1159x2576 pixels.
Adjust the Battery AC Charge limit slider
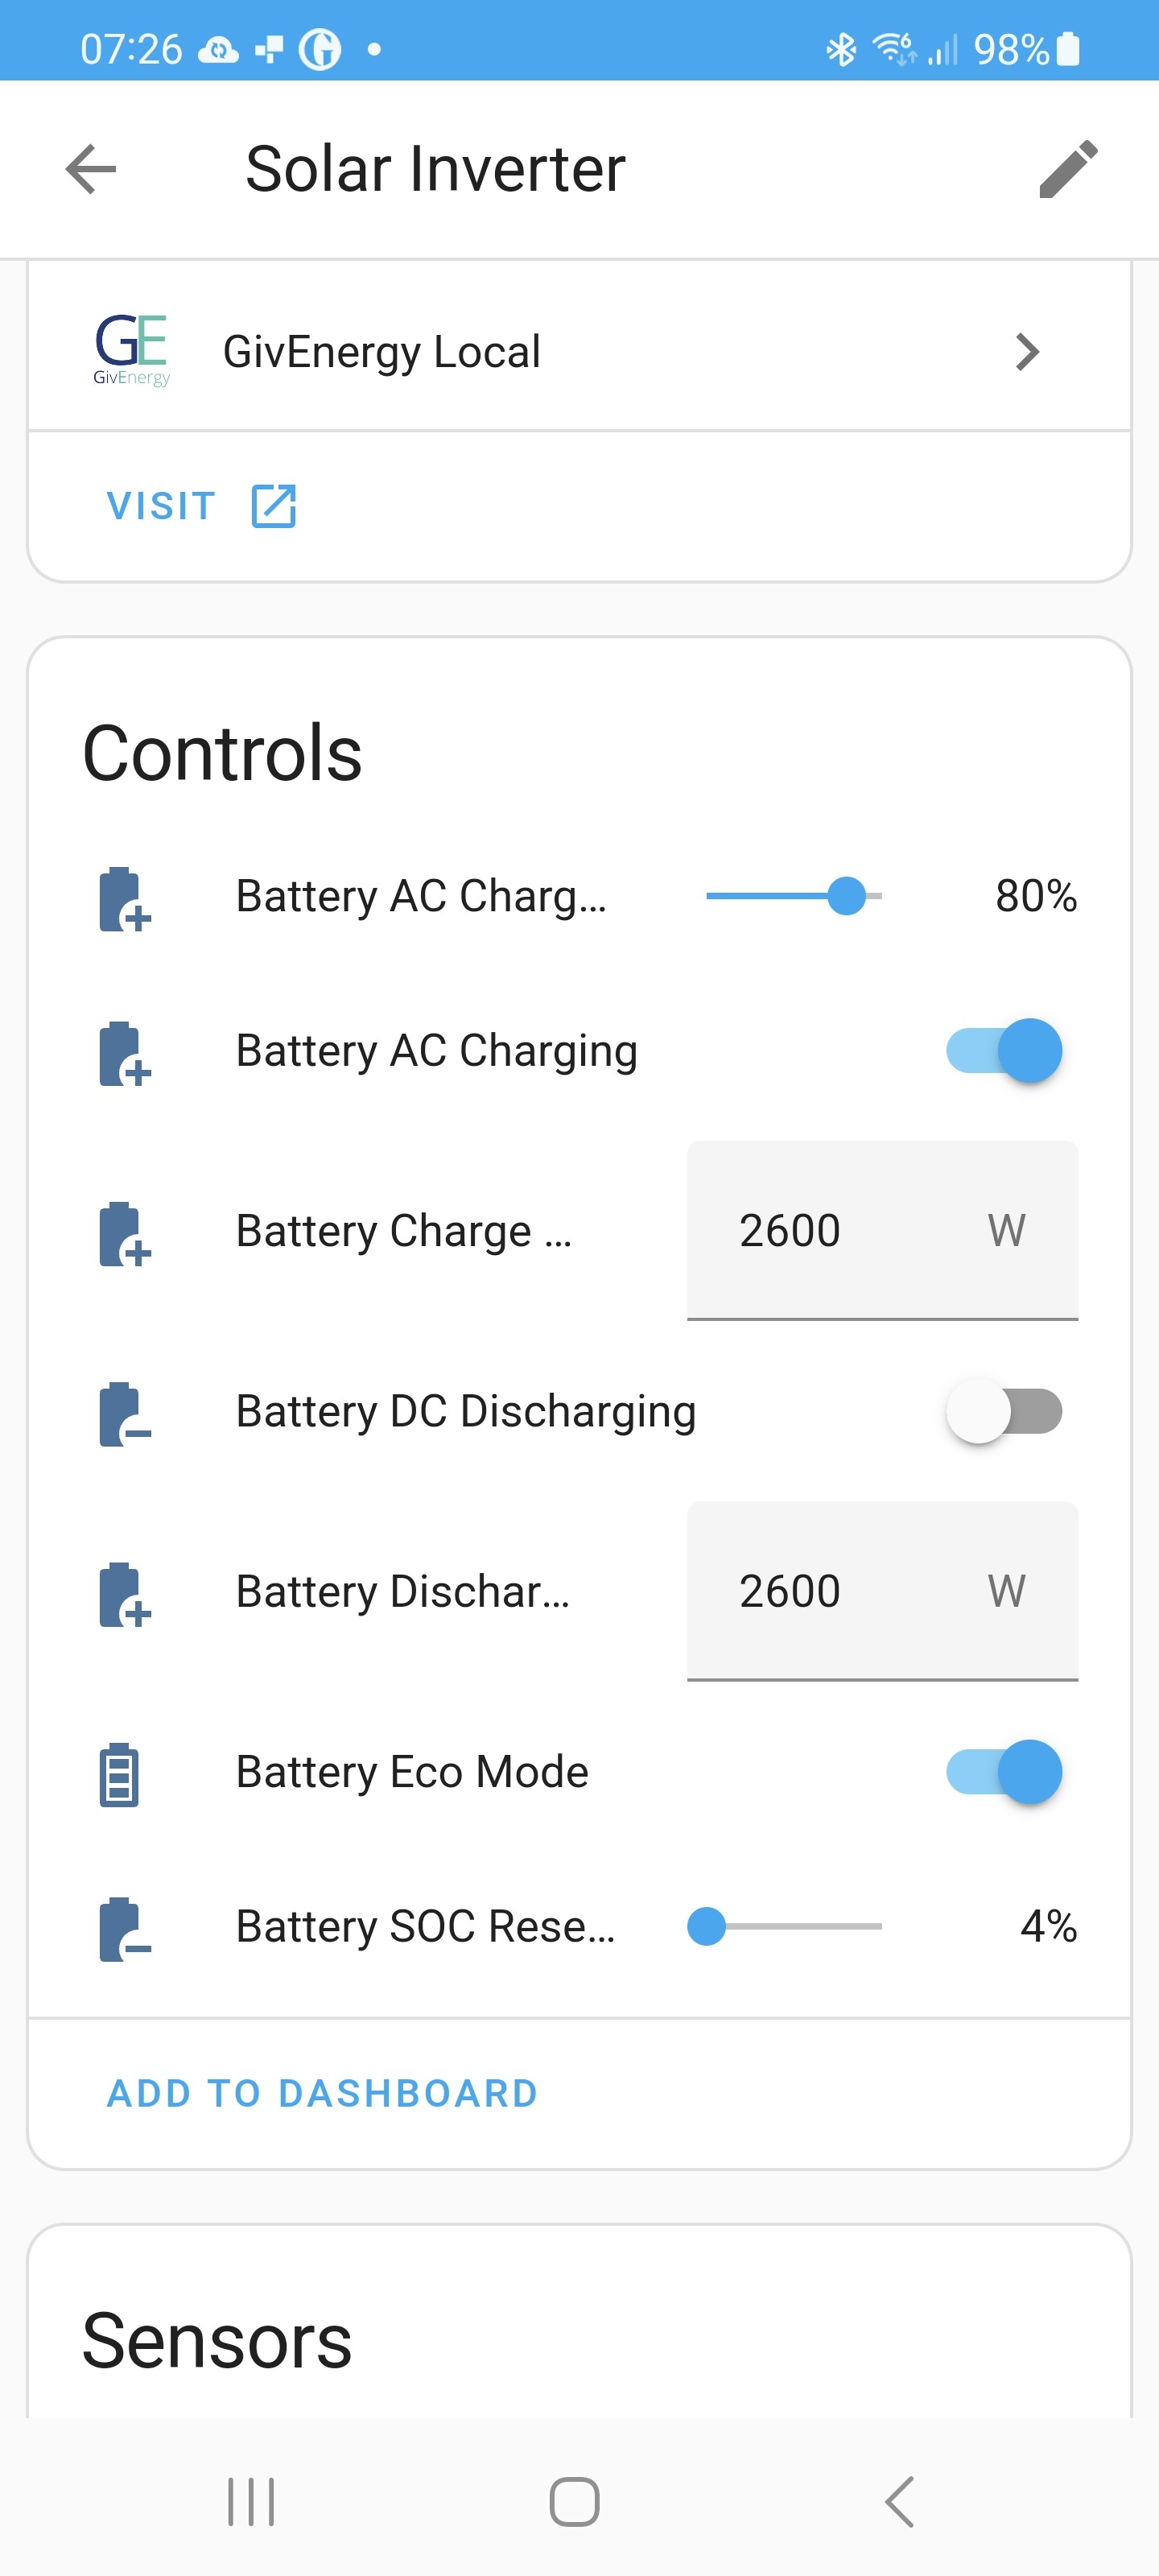click(x=794, y=895)
